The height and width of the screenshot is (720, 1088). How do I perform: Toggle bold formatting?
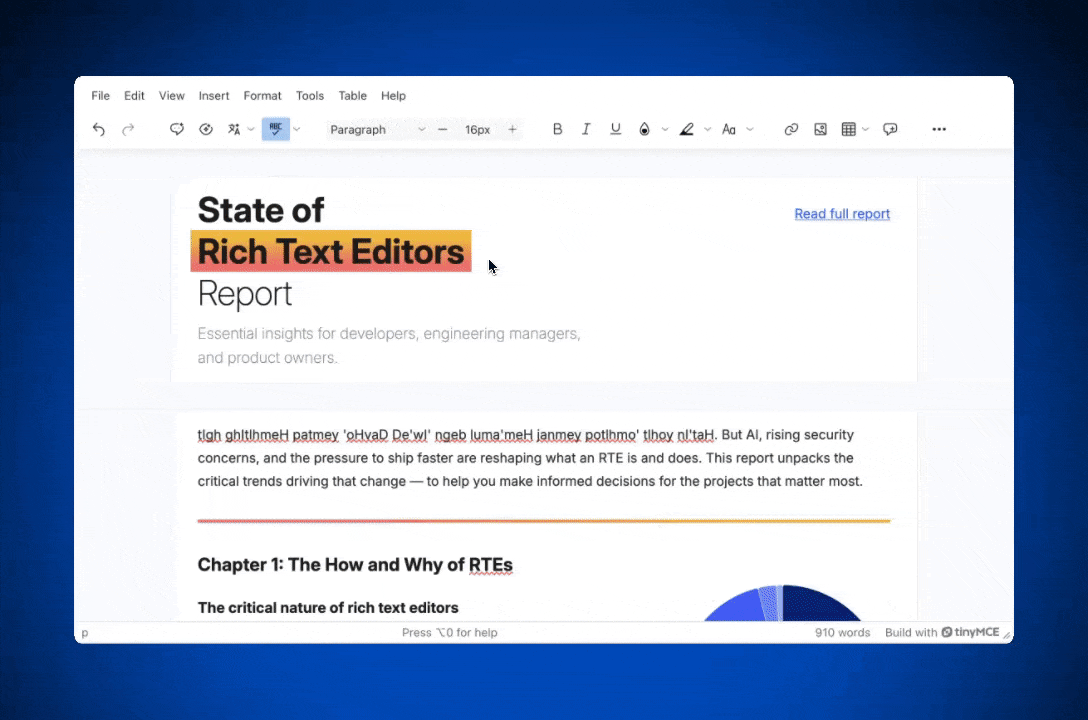[x=557, y=129]
